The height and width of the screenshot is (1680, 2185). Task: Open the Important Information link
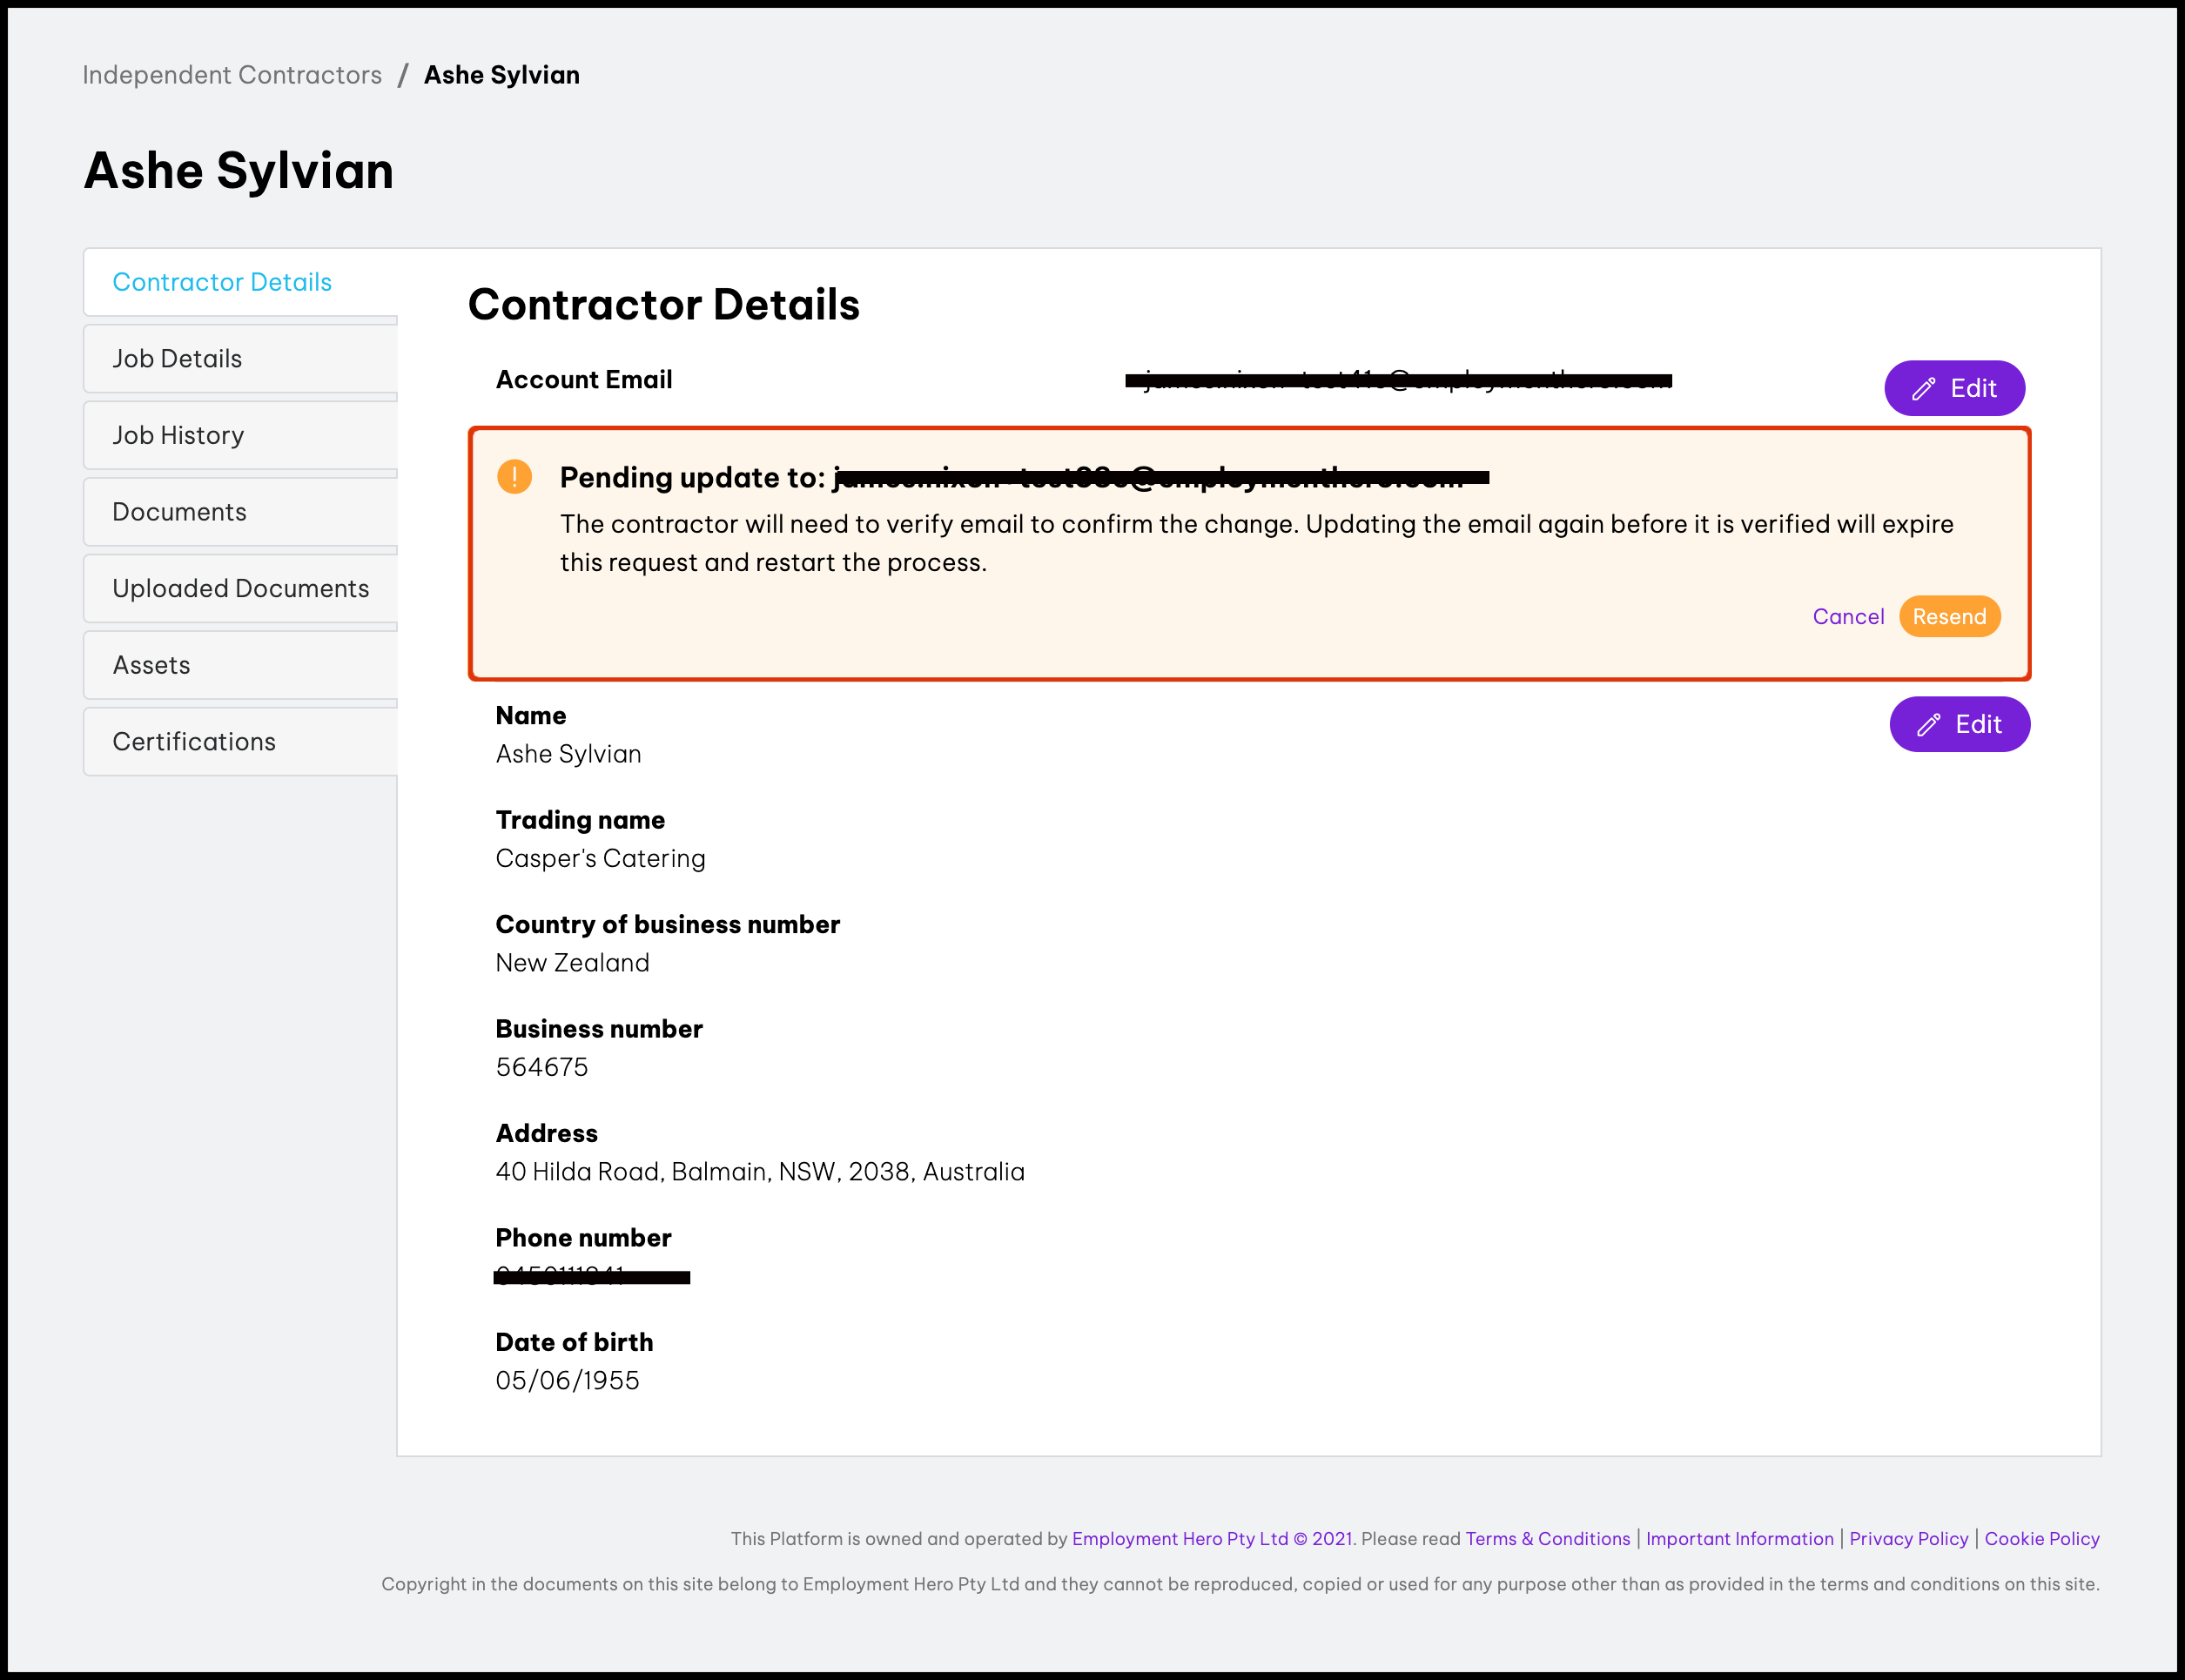click(1739, 1538)
